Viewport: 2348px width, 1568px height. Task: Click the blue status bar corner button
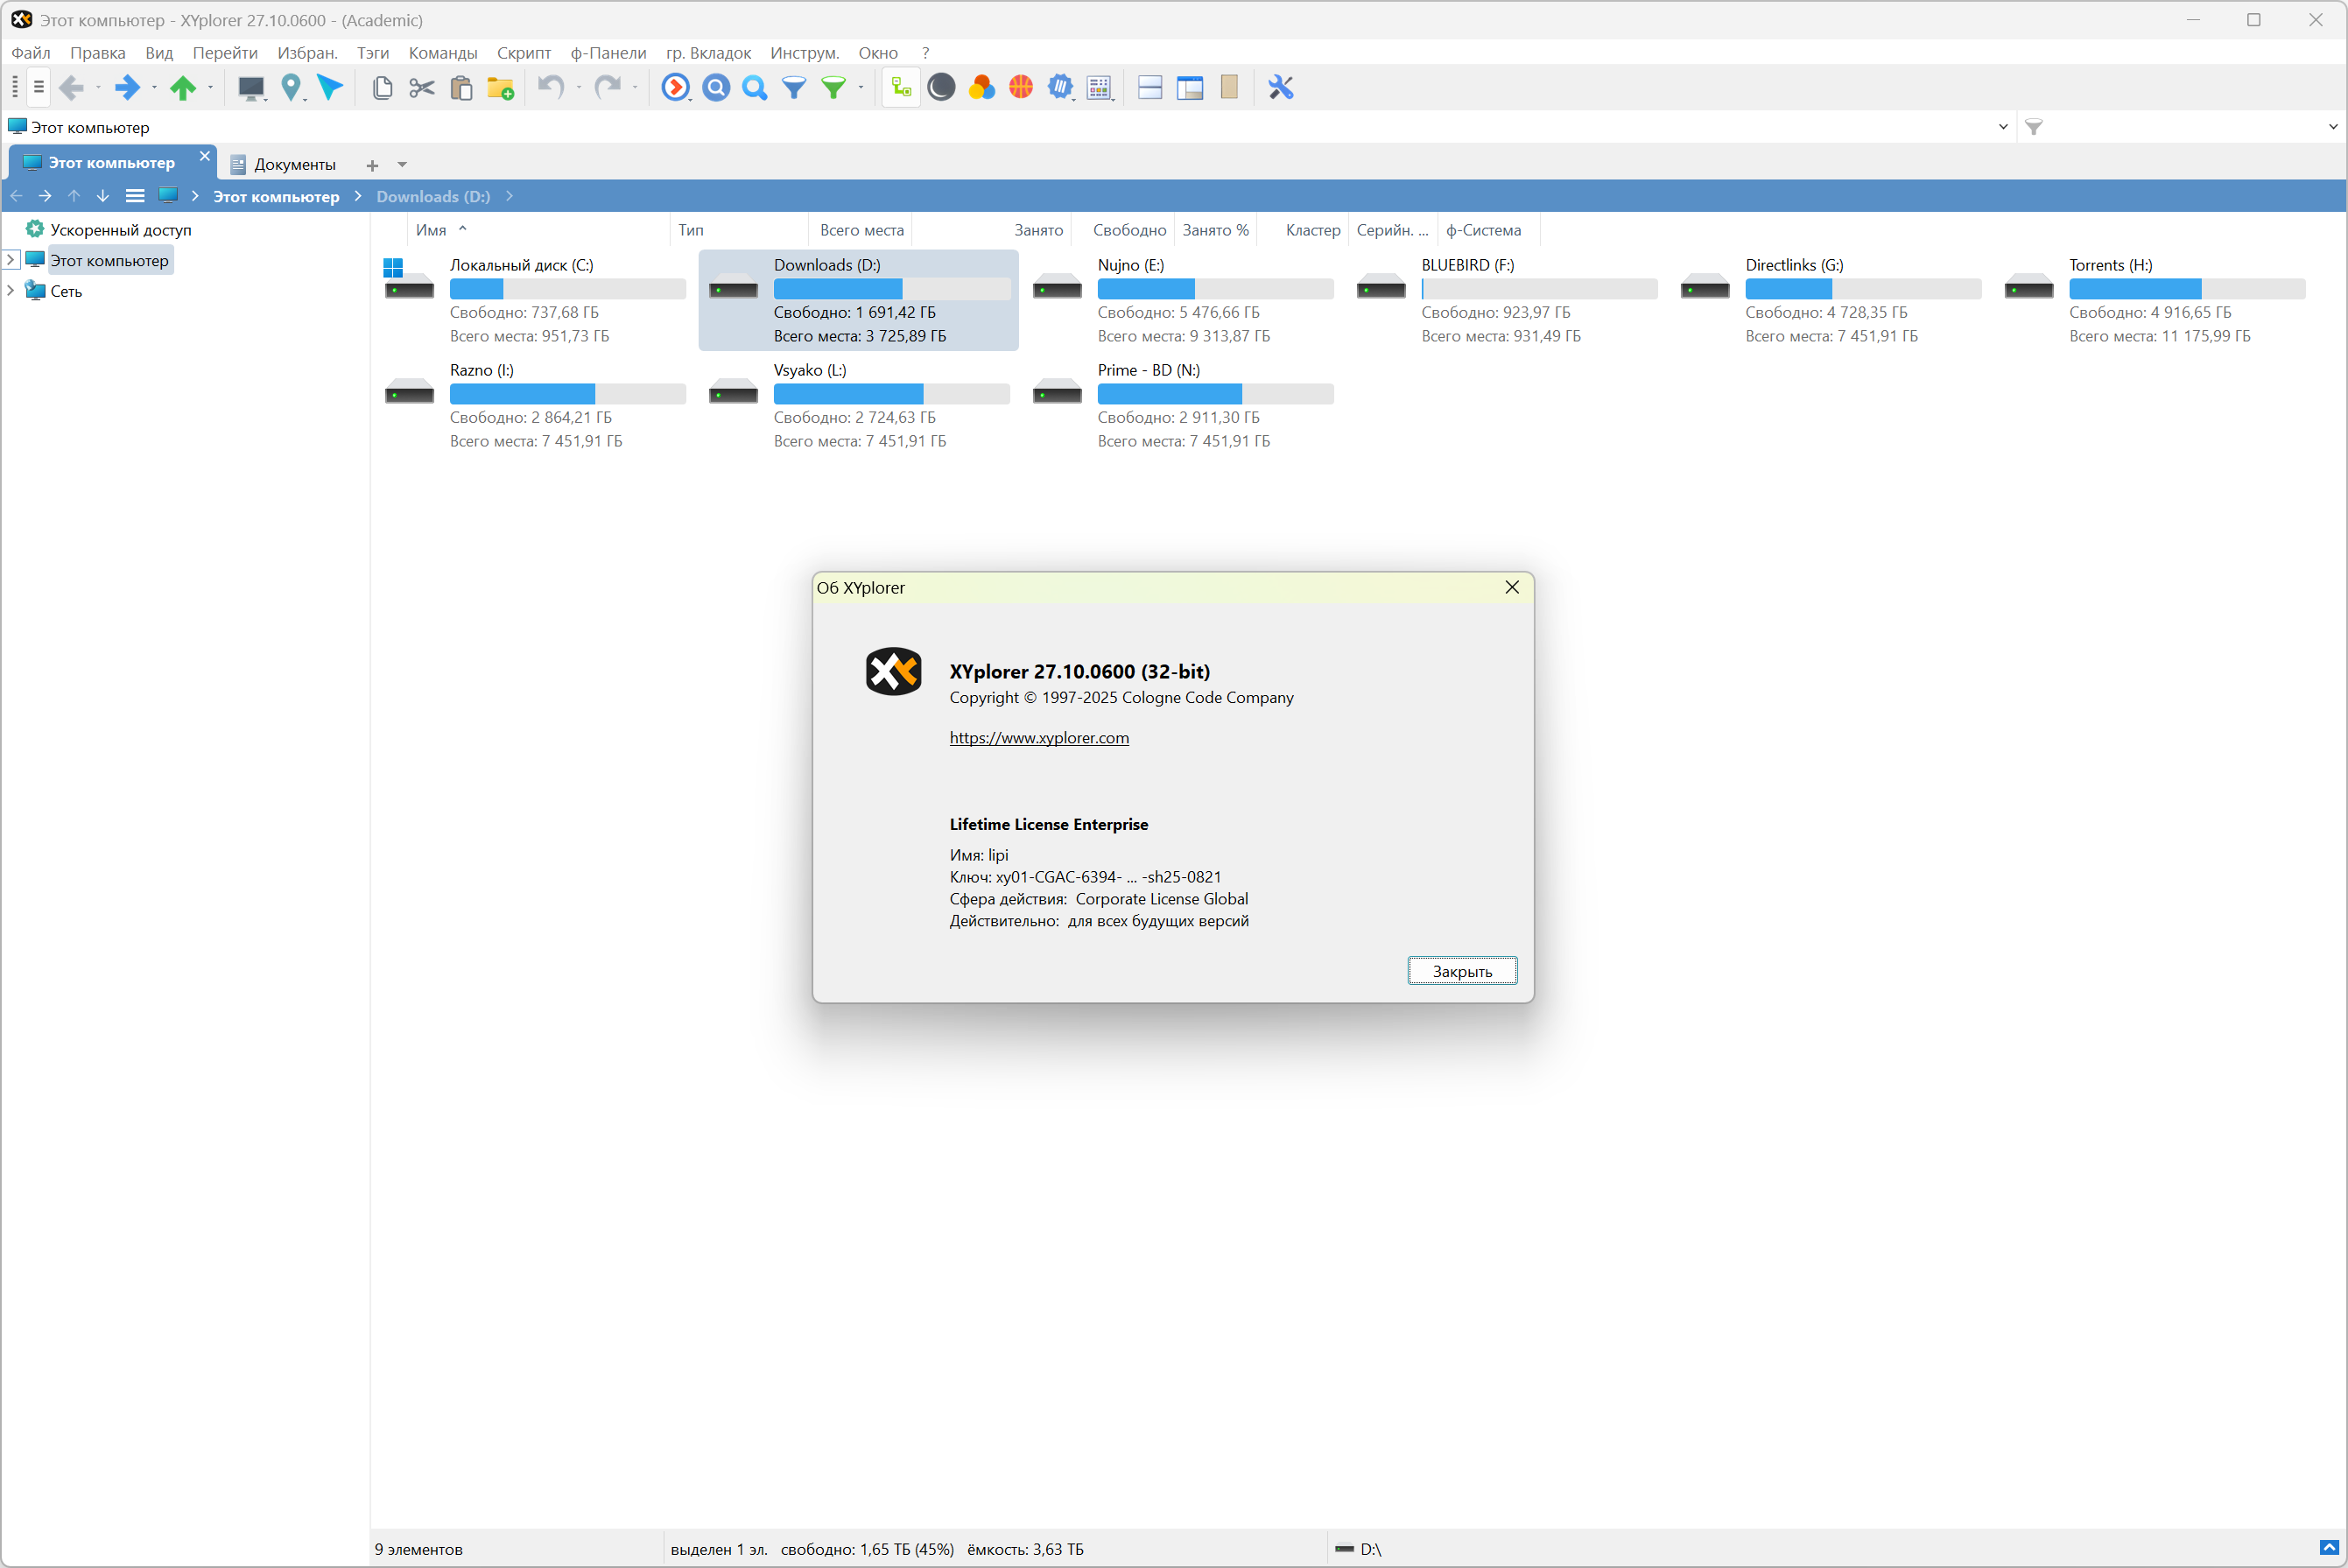[2329, 1548]
